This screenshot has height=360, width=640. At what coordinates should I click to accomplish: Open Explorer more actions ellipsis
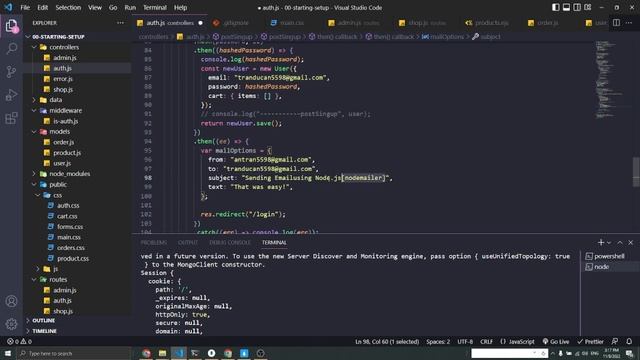click(x=120, y=23)
